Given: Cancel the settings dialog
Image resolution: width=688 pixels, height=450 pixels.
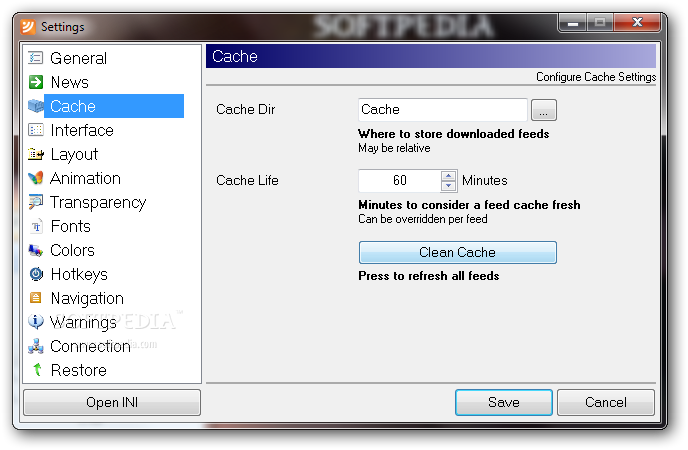Looking at the screenshot, I should [606, 402].
